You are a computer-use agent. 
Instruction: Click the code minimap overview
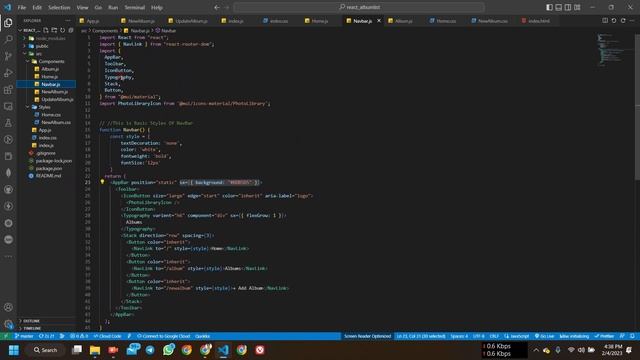click(611, 49)
